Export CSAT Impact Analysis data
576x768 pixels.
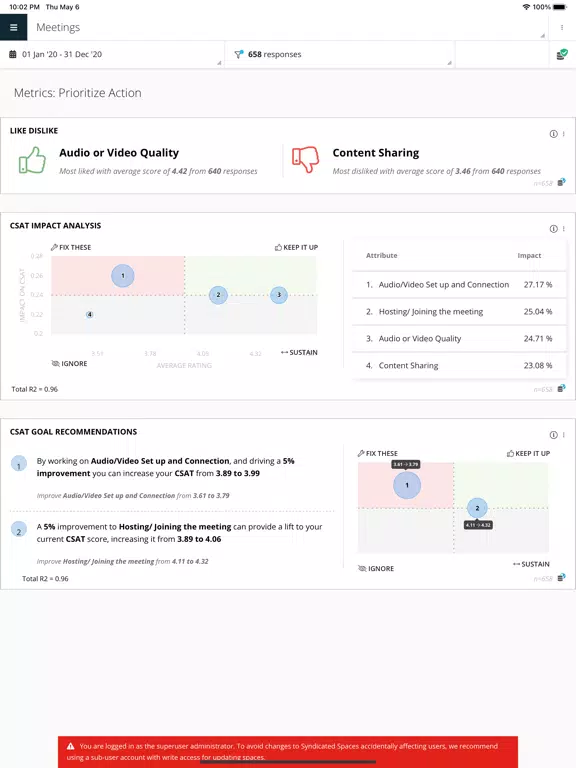(x=561, y=388)
